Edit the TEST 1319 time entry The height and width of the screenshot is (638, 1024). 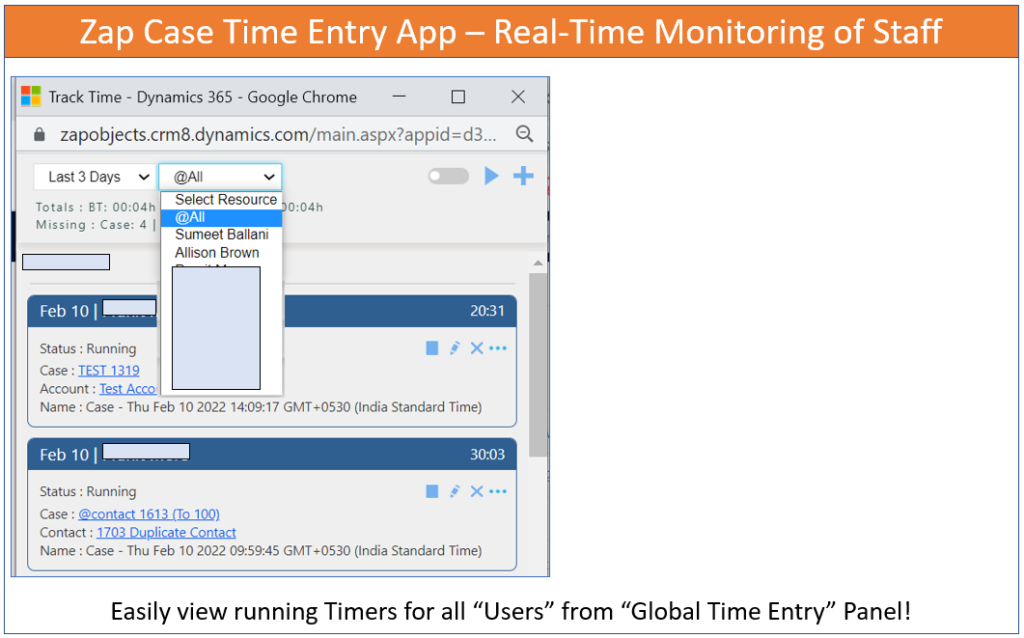pos(455,348)
